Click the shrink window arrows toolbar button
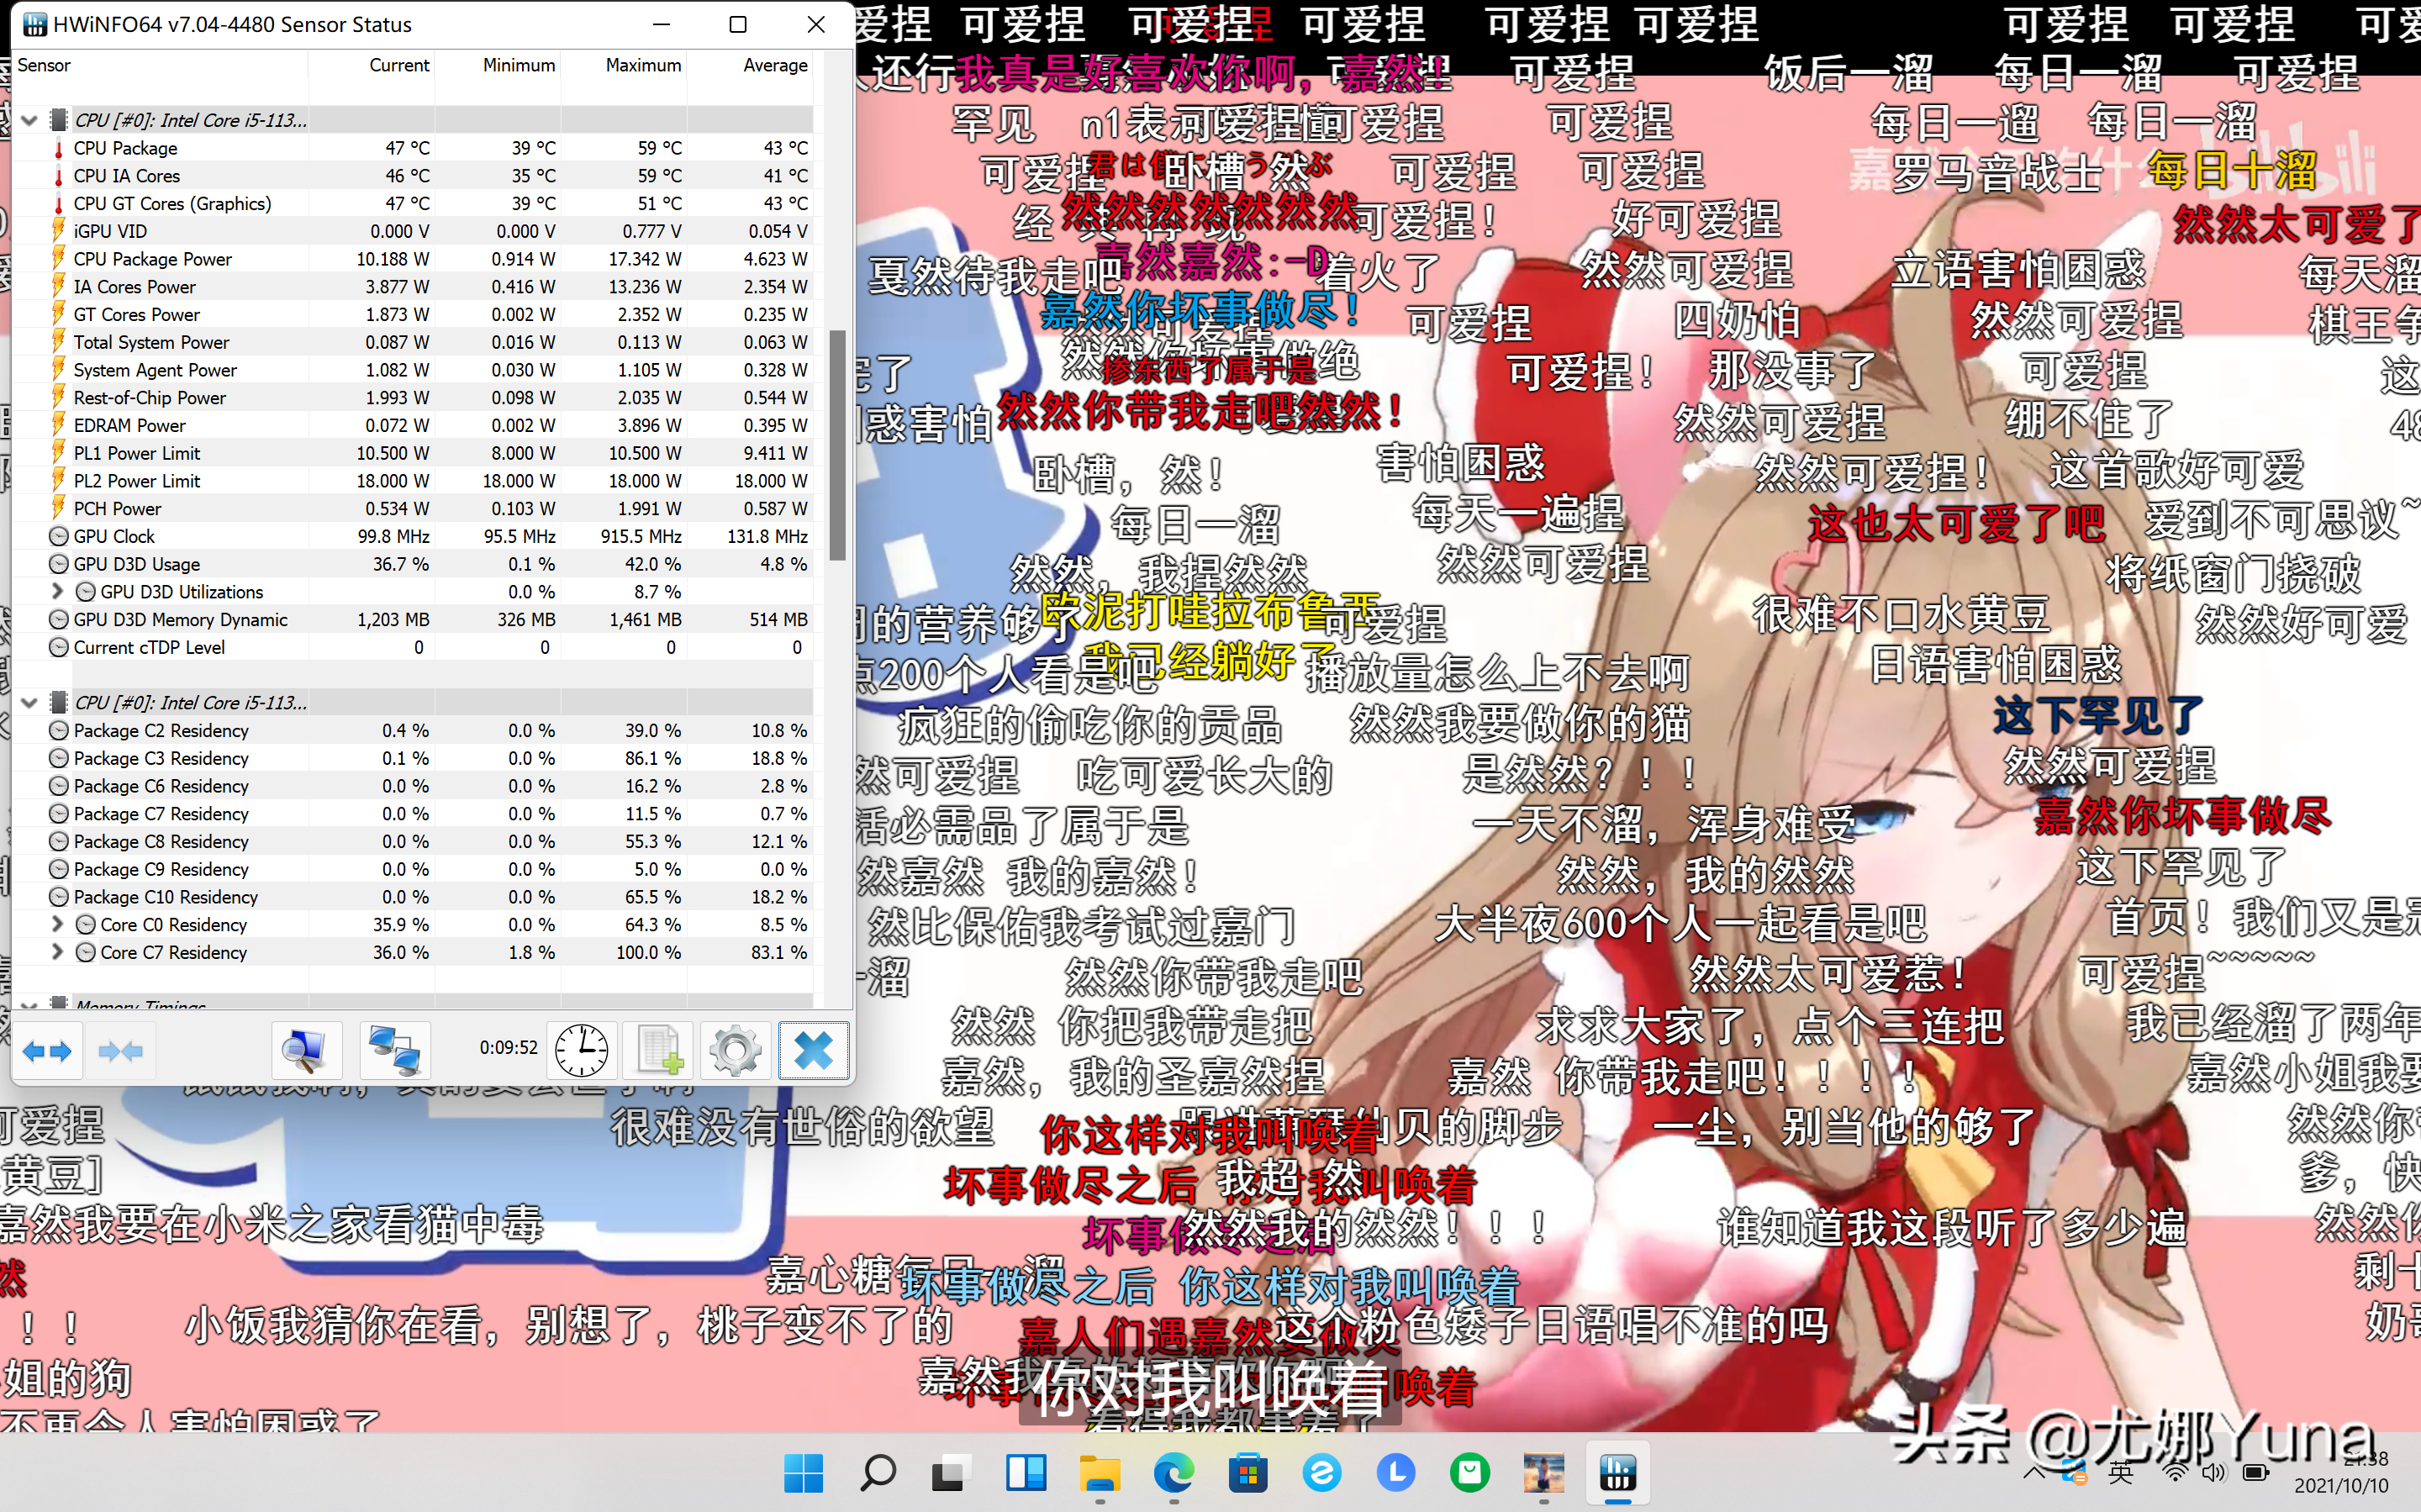 [121, 1051]
